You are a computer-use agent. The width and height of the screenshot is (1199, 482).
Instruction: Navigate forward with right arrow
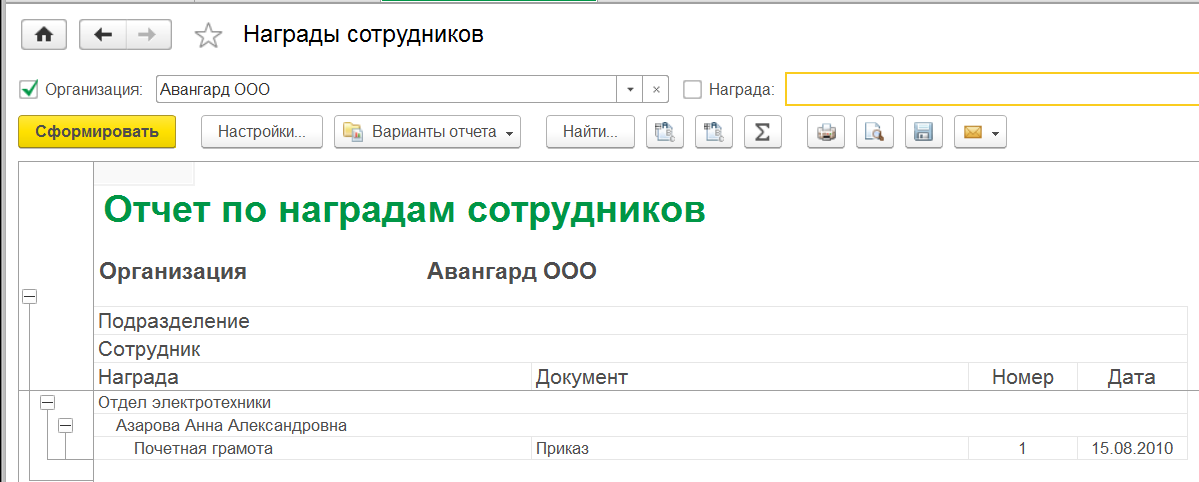point(148,35)
